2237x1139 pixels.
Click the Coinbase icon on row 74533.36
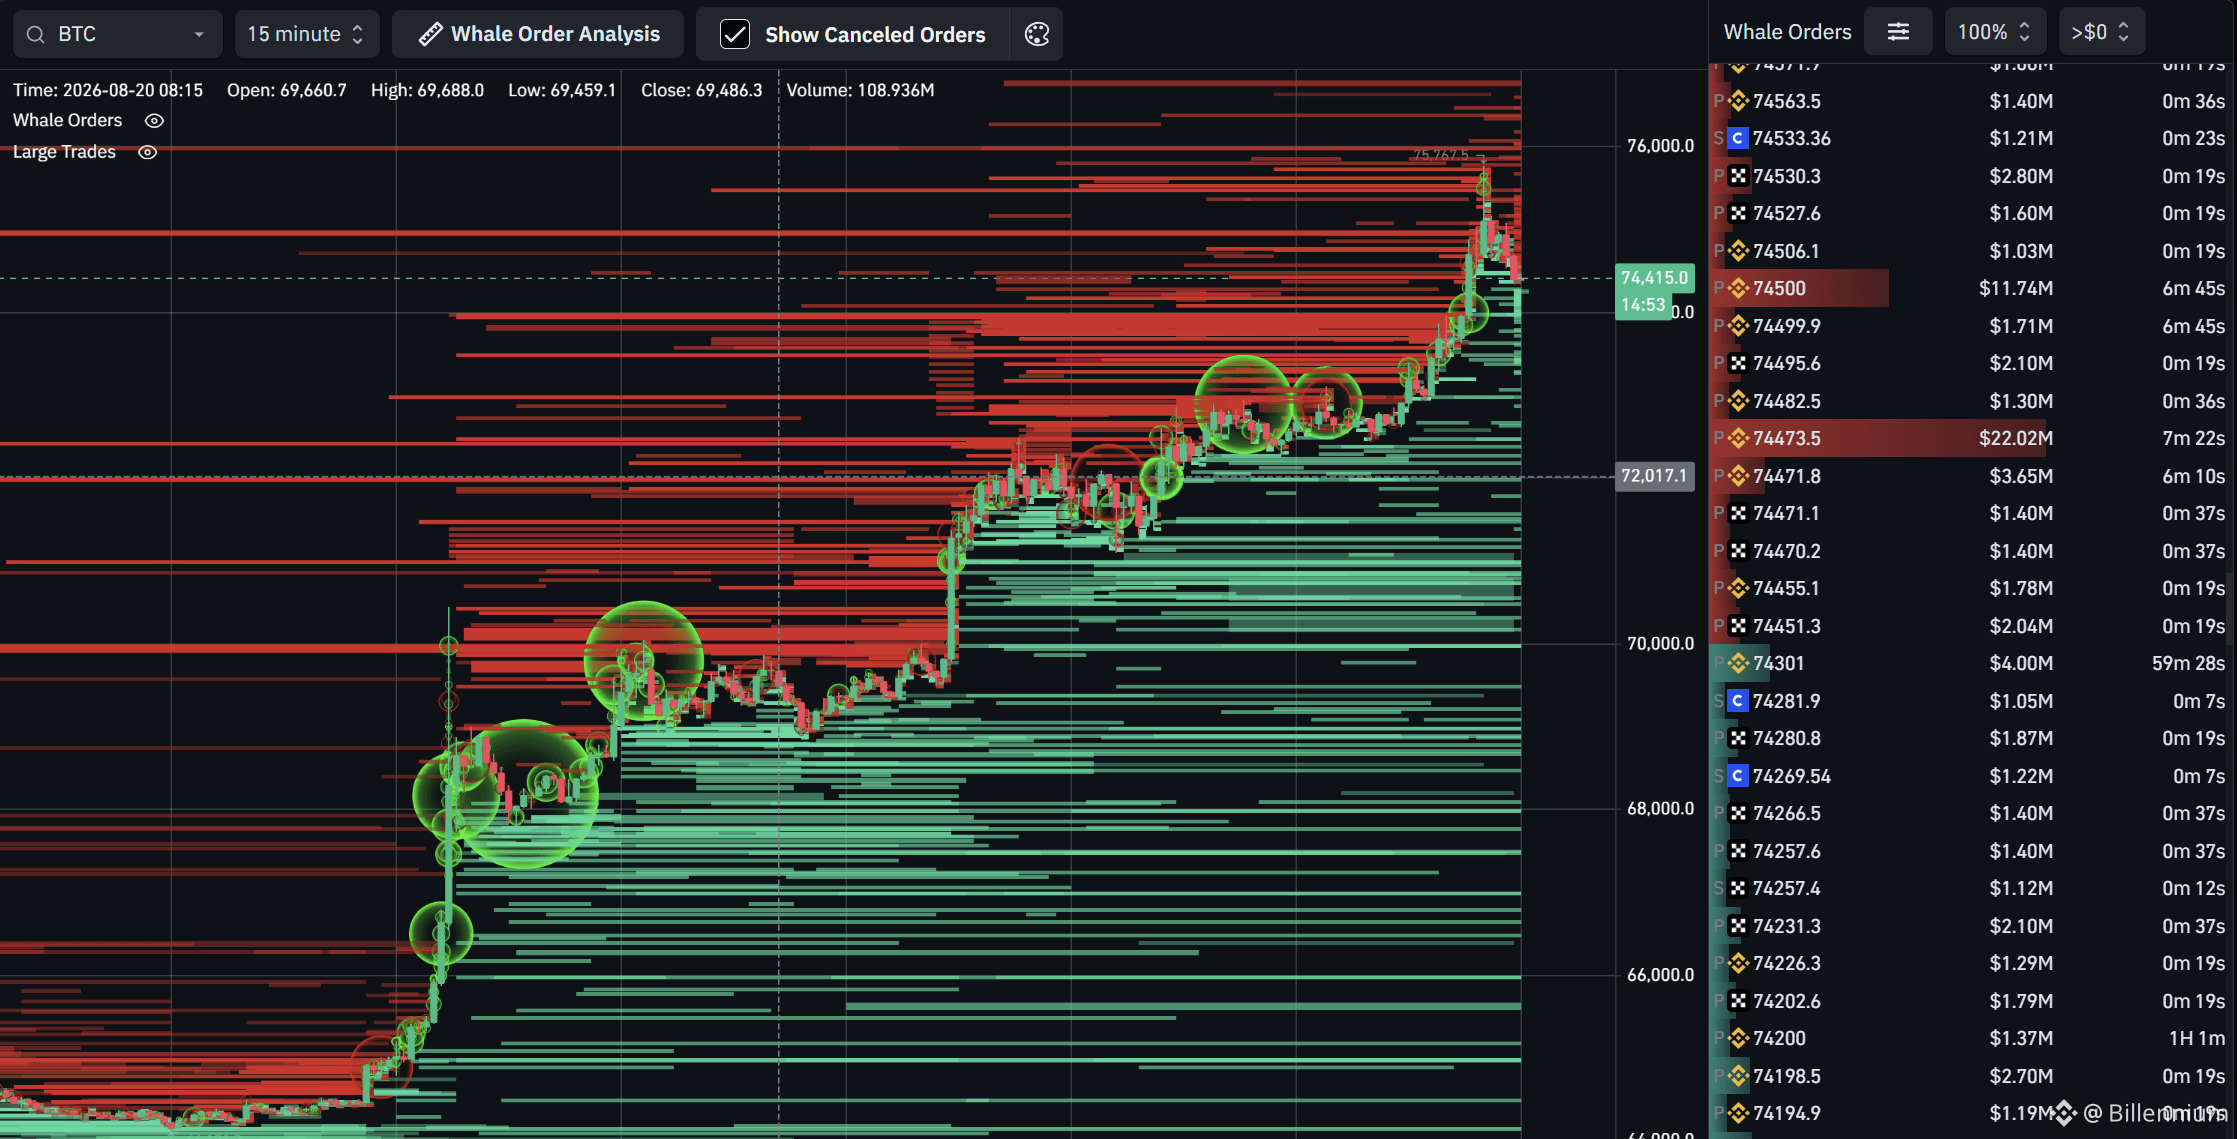[x=1738, y=138]
